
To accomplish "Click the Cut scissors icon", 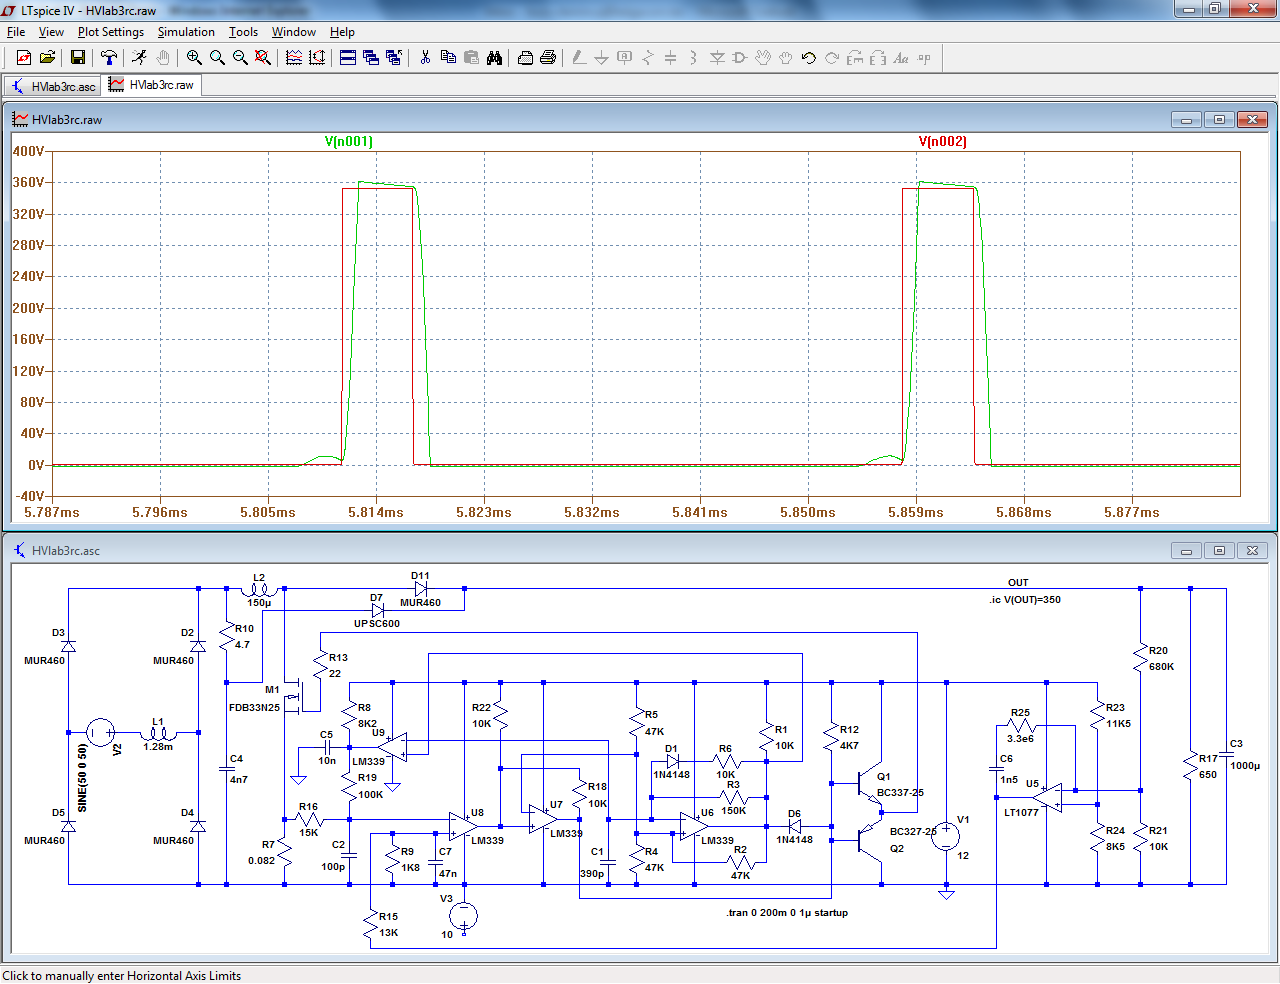I will (x=425, y=58).
